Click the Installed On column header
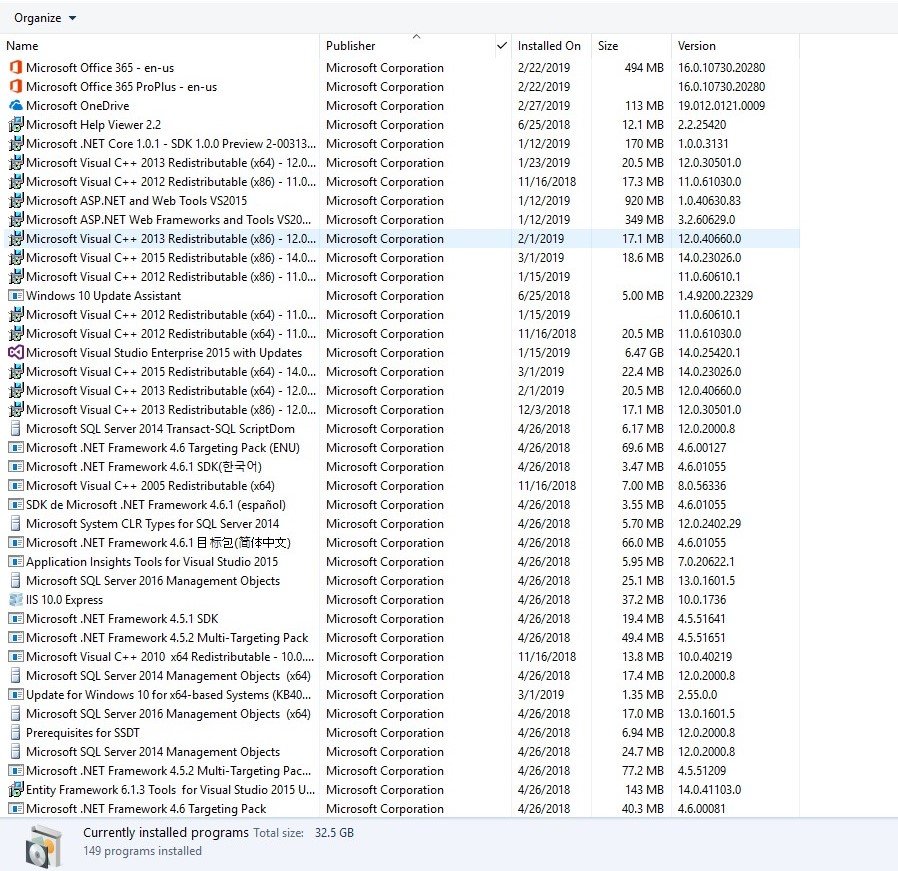 pyautogui.click(x=549, y=46)
